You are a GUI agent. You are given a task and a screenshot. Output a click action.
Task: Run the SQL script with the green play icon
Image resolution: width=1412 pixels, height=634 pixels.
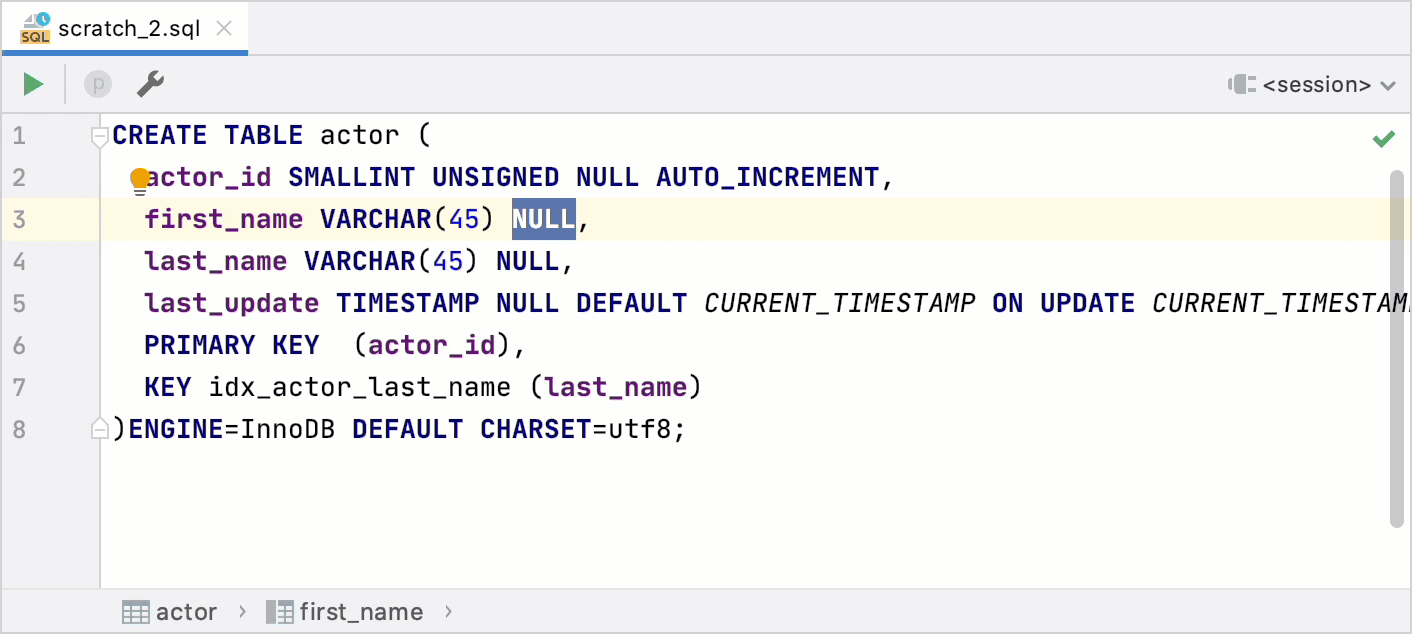pyautogui.click(x=32, y=84)
